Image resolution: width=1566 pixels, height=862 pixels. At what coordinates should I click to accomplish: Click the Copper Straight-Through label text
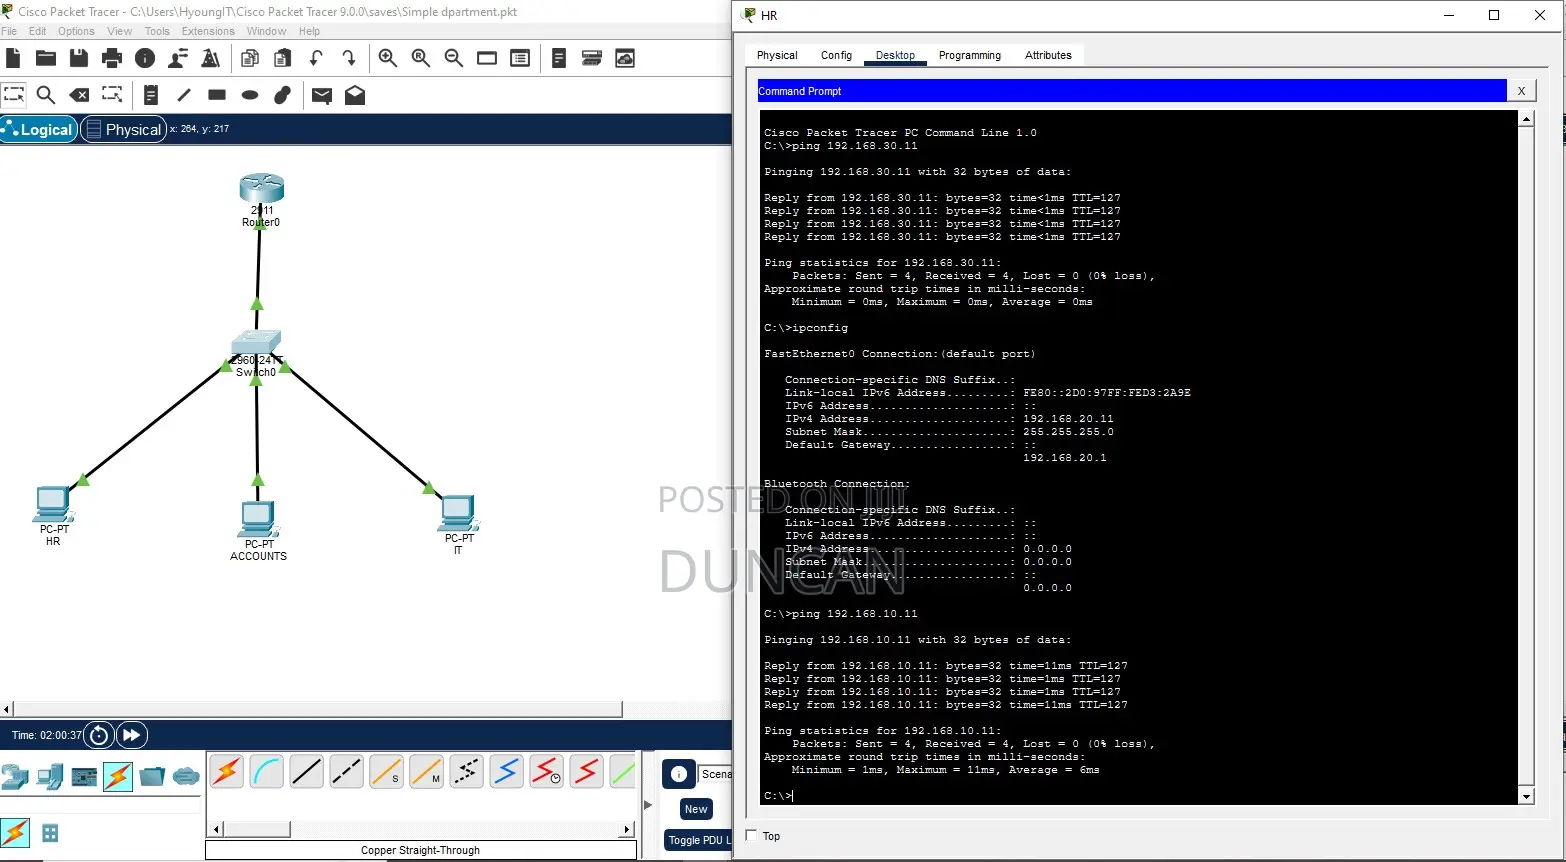coord(420,850)
